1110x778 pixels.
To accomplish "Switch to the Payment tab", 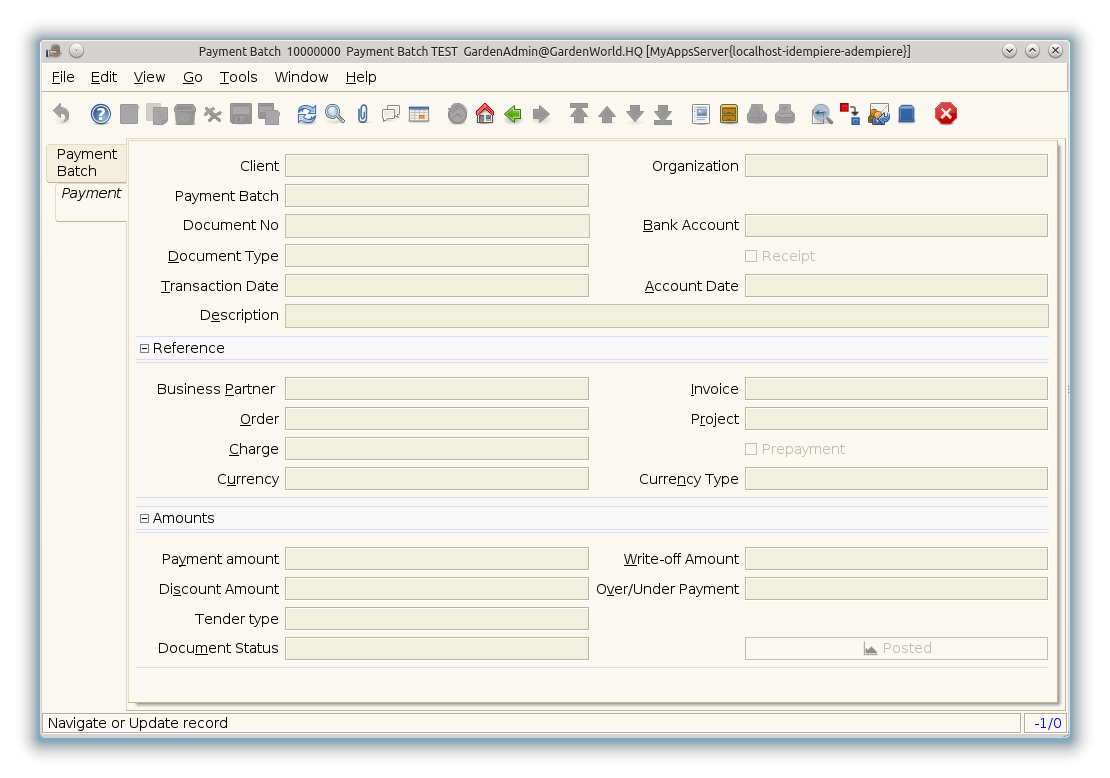I will tap(91, 194).
